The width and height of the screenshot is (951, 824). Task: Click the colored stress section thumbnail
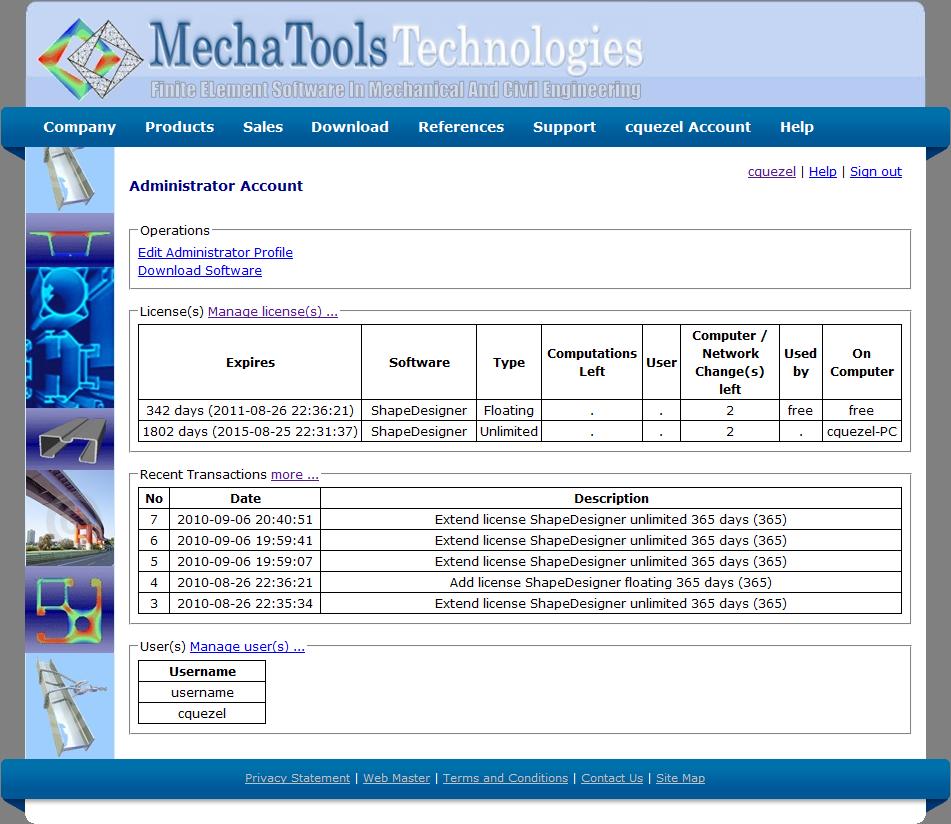coord(70,609)
